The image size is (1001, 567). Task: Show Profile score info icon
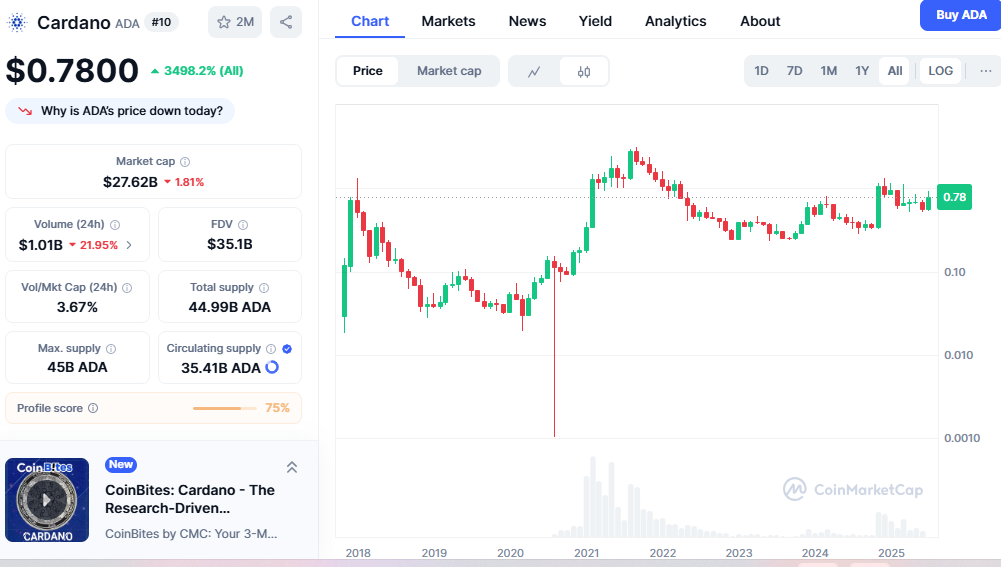click(x=93, y=408)
